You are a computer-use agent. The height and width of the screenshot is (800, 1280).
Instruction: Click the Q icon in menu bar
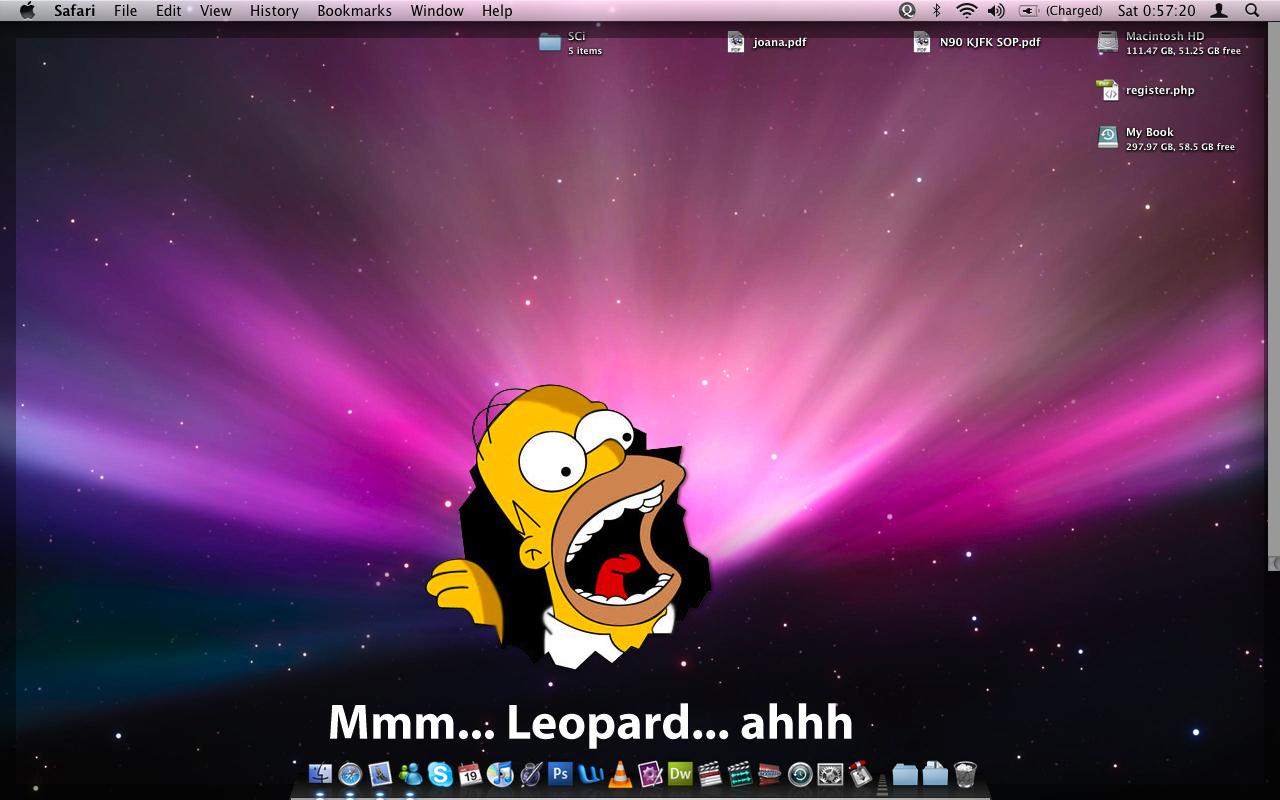point(907,11)
